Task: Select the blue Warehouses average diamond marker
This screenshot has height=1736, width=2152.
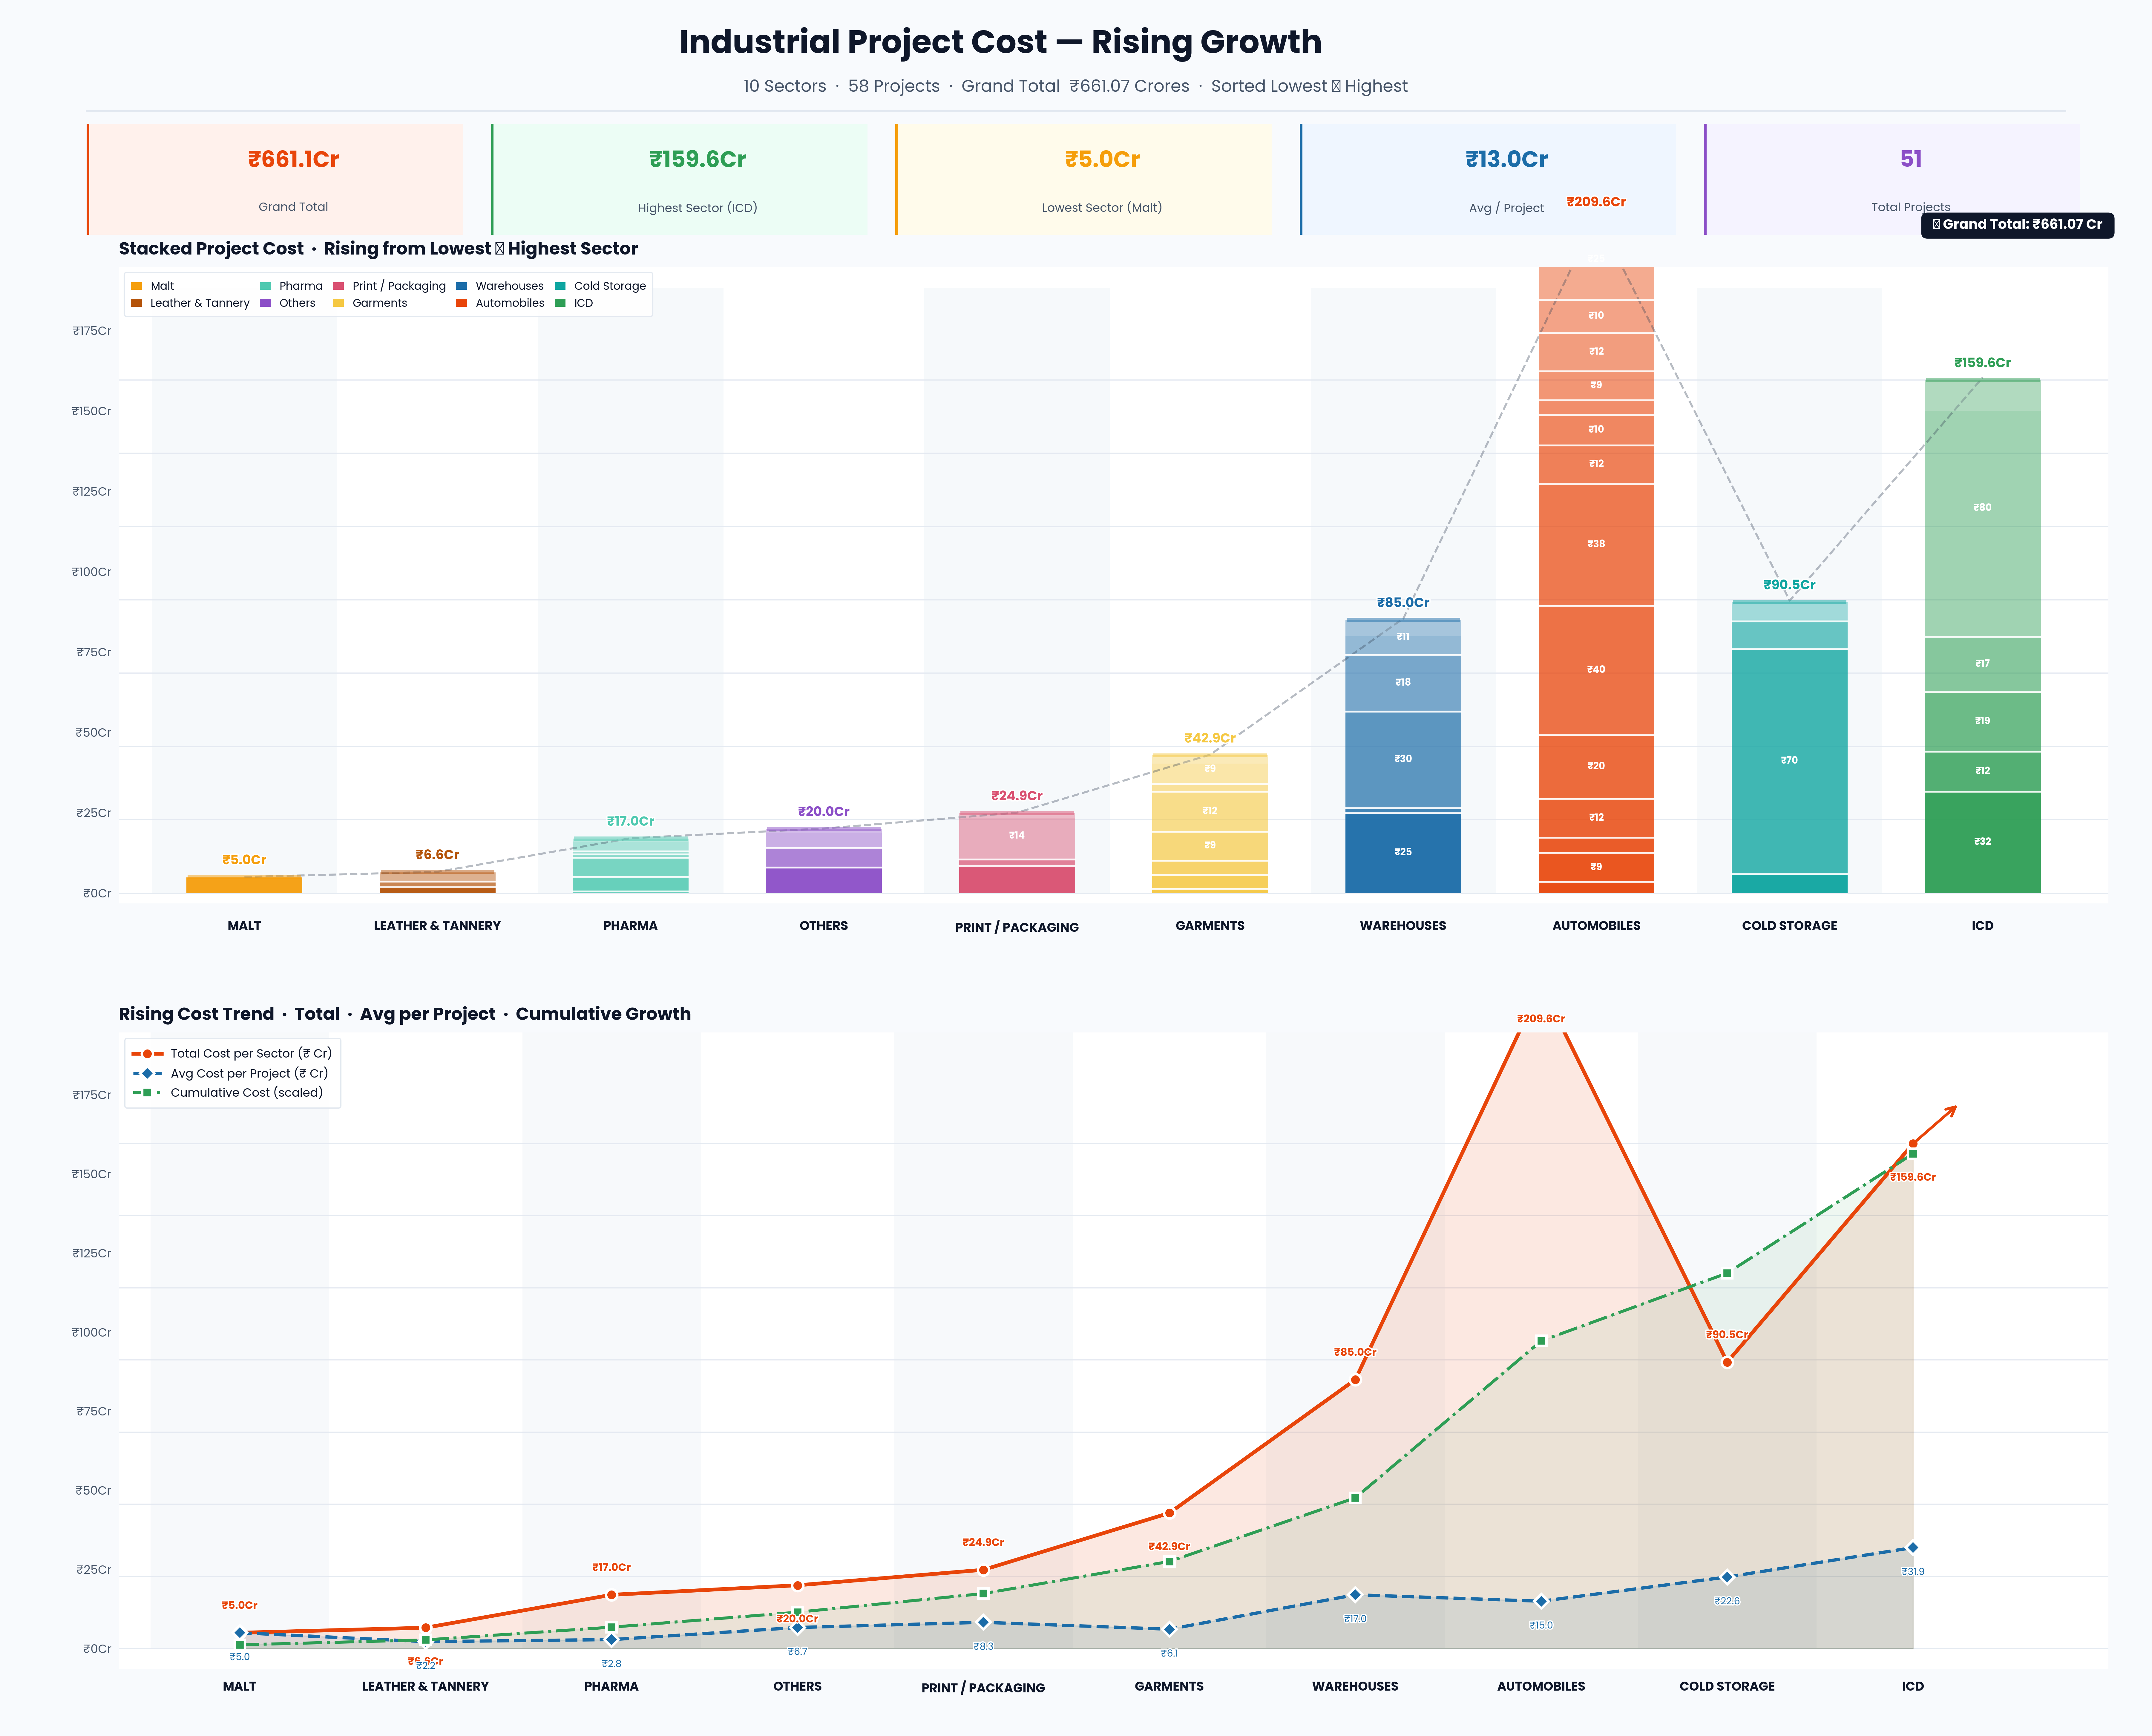Action: (x=1355, y=1595)
